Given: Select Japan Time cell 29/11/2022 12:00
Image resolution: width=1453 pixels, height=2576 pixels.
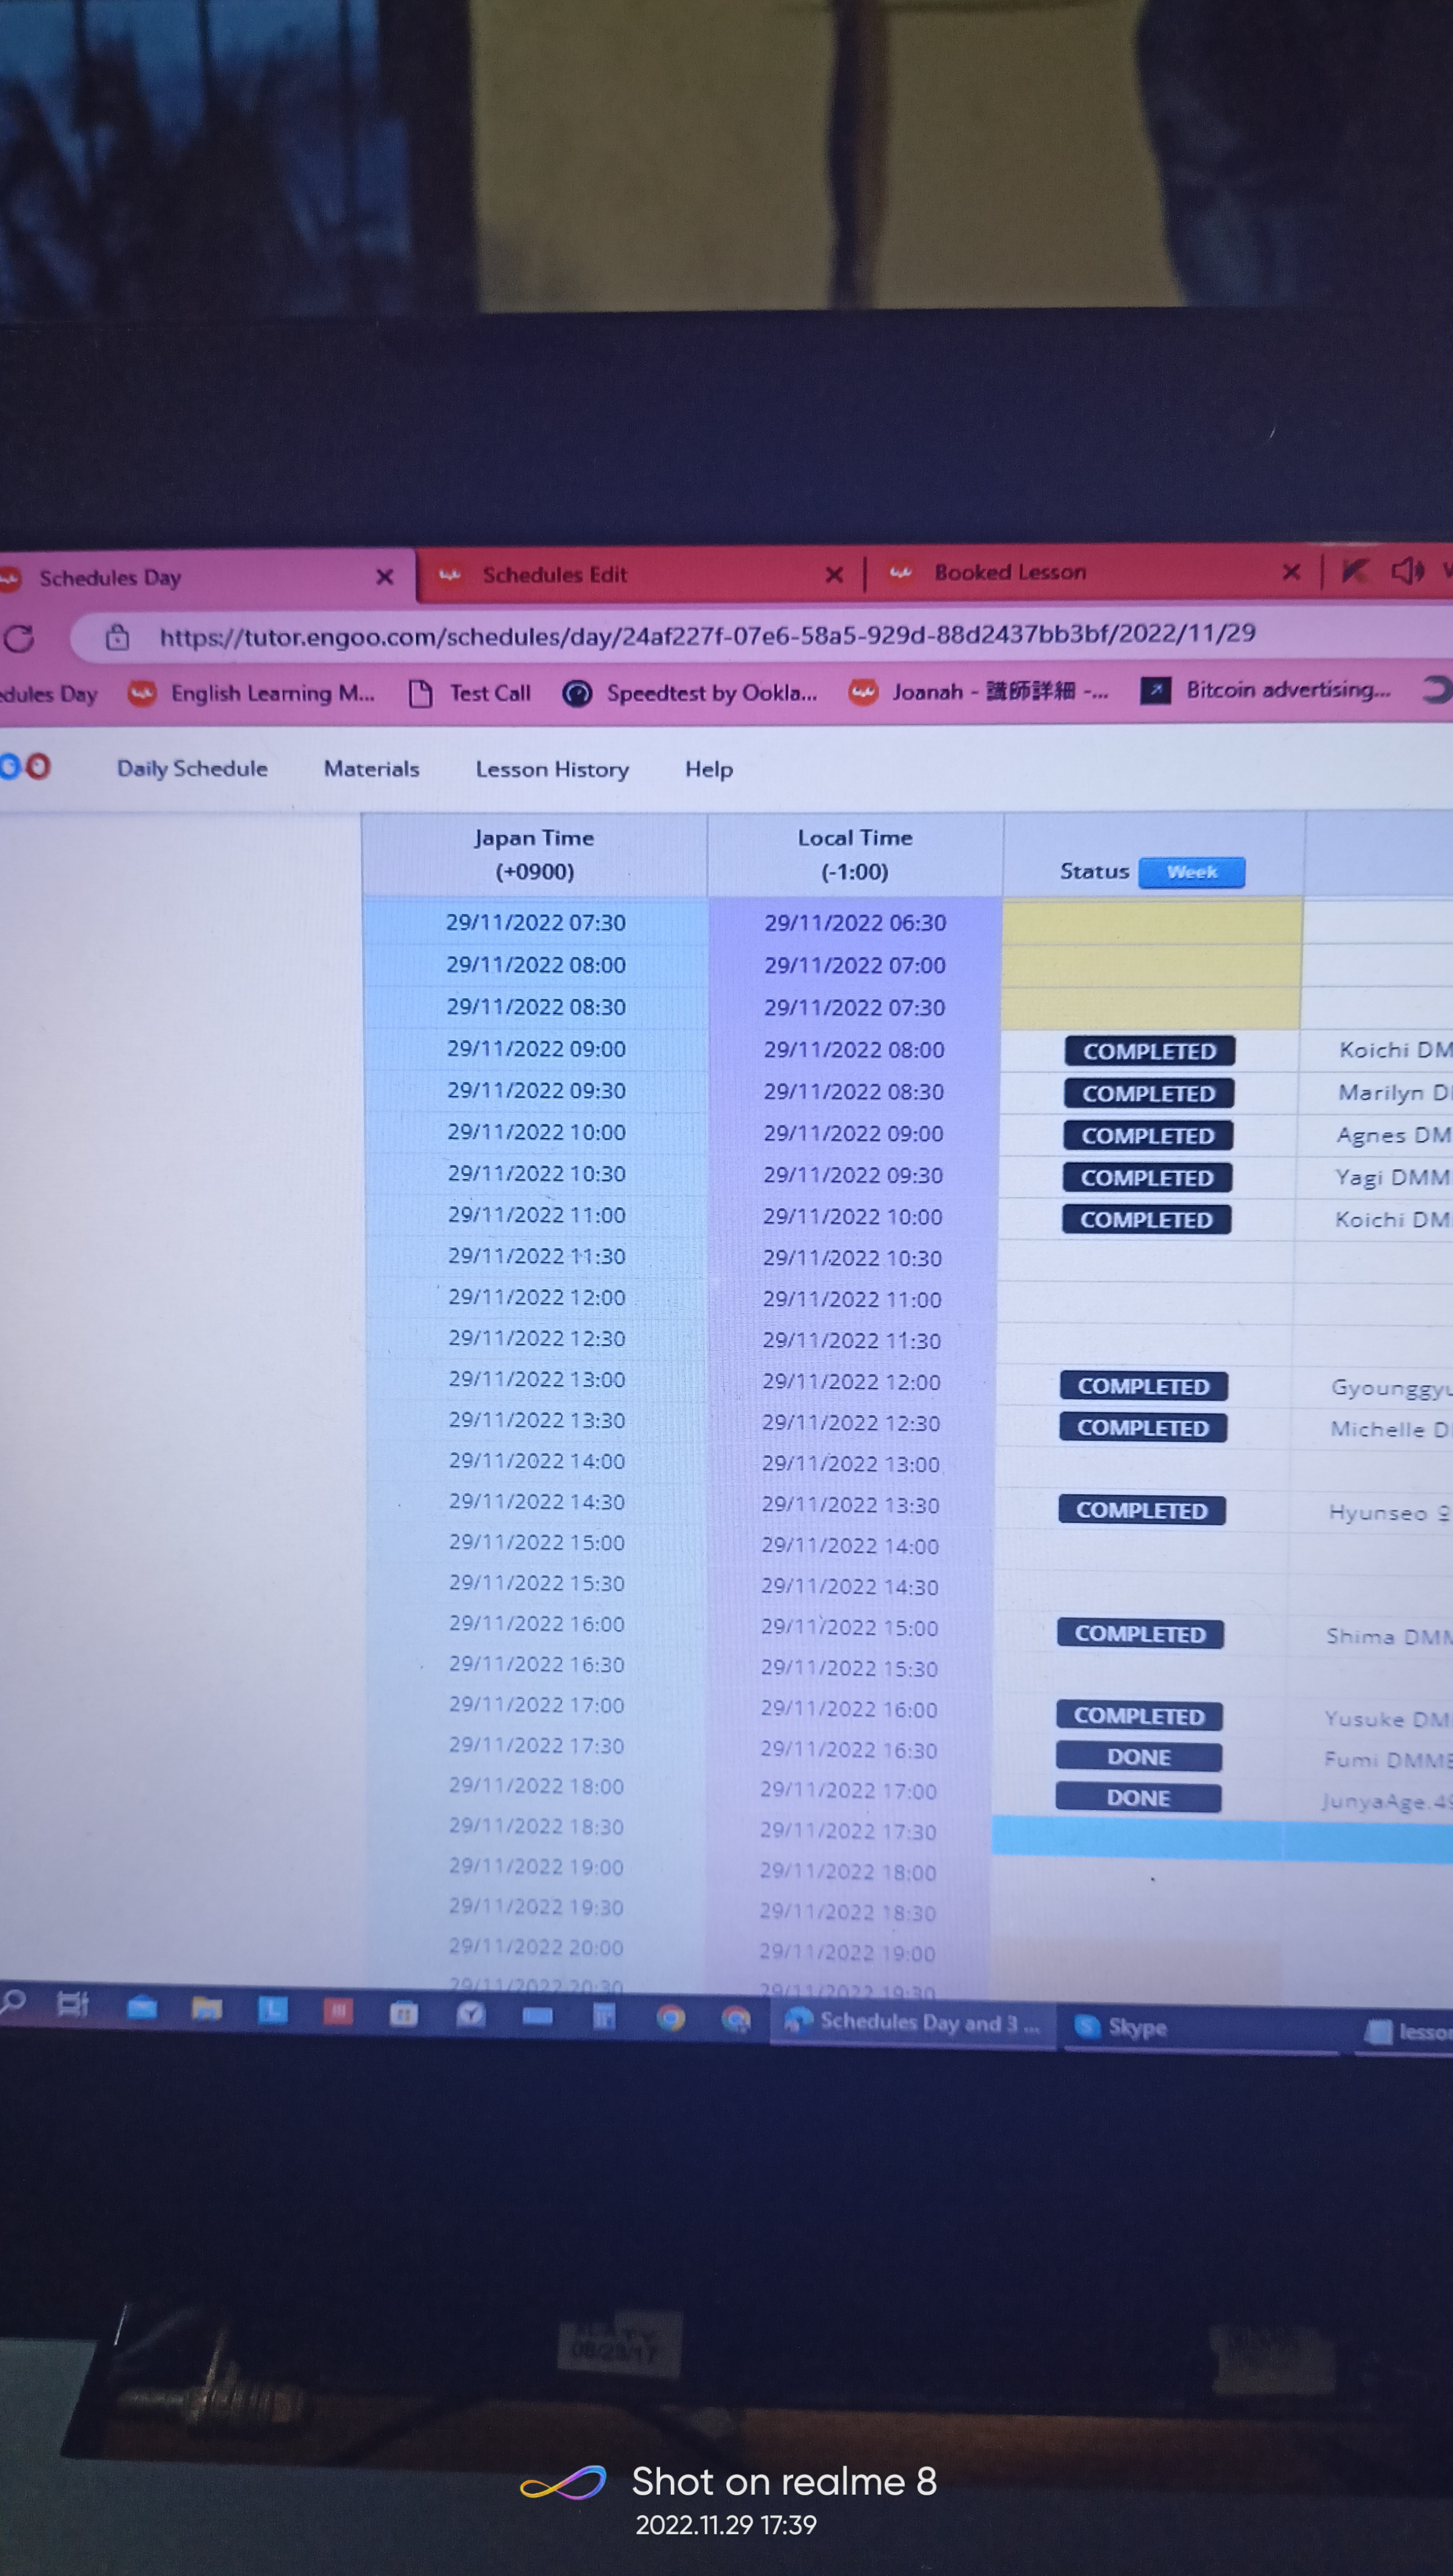Looking at the screenshot, I should tap(537, 1297).
